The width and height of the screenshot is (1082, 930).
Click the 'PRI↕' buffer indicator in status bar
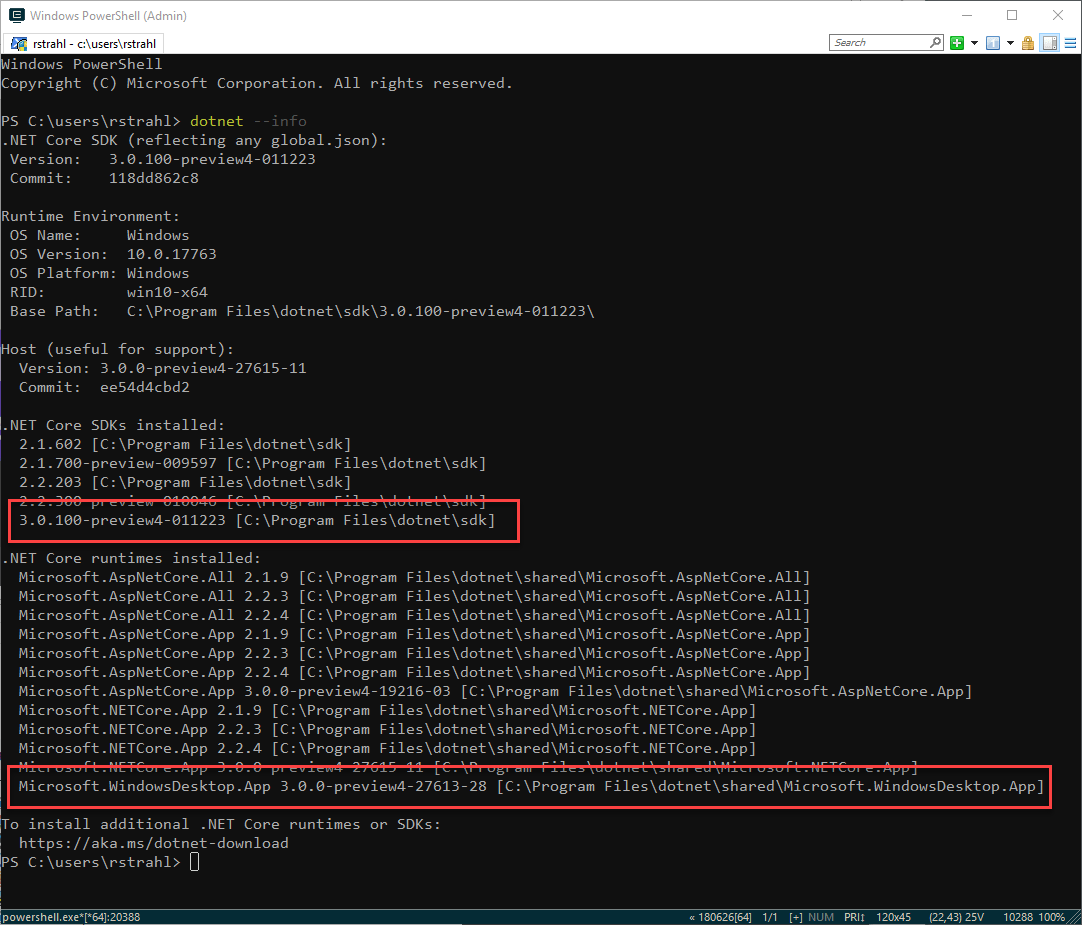854,917
